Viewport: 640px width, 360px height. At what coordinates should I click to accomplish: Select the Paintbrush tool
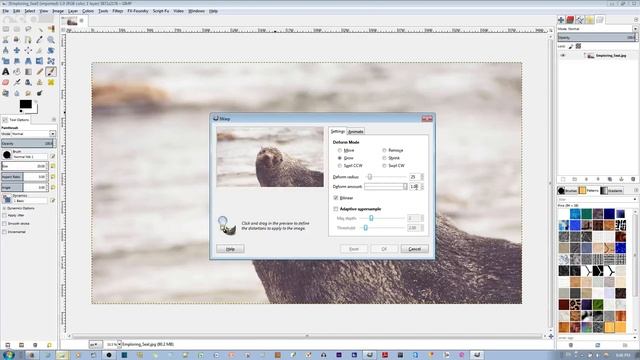pos(51,71)
